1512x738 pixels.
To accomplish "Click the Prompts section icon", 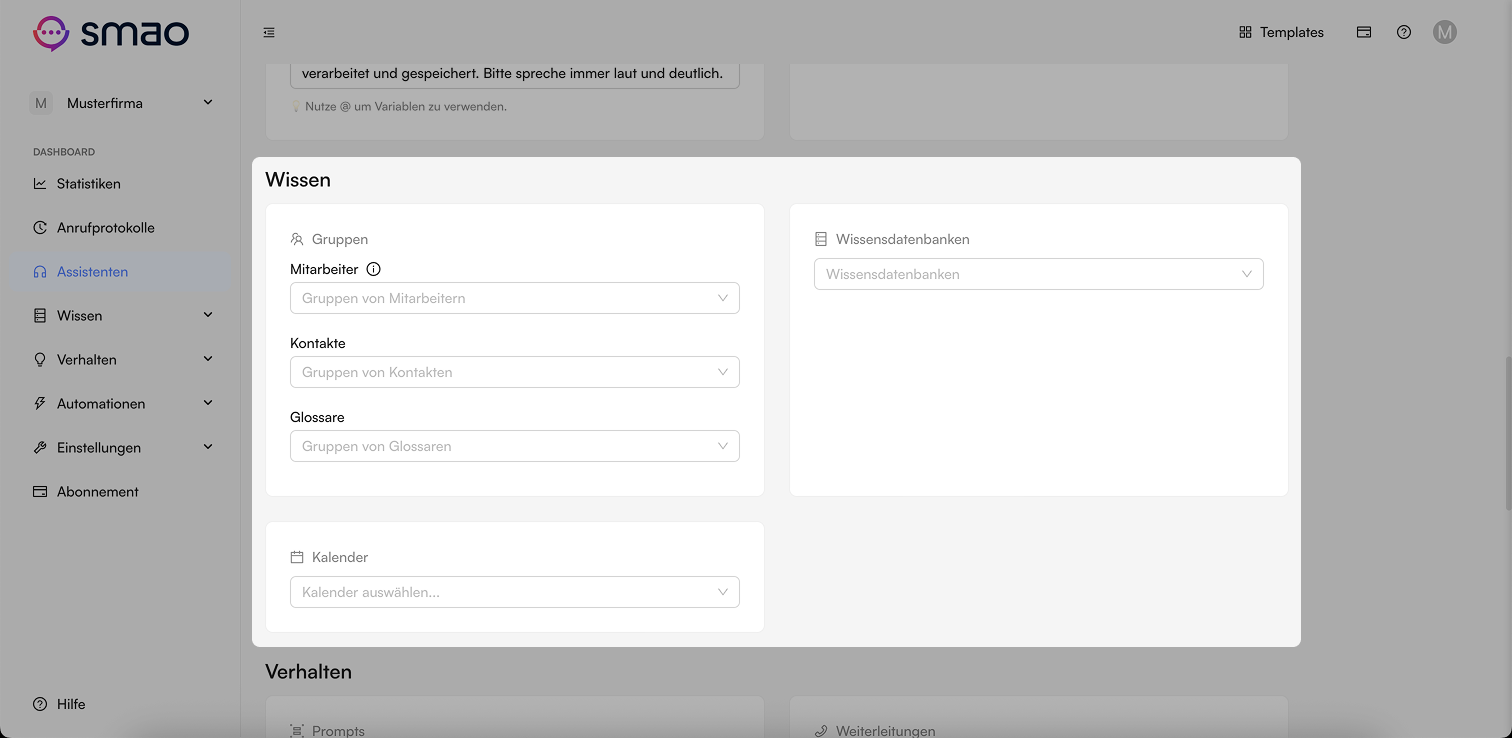I will pyautogui.click(x=297, y=731).
